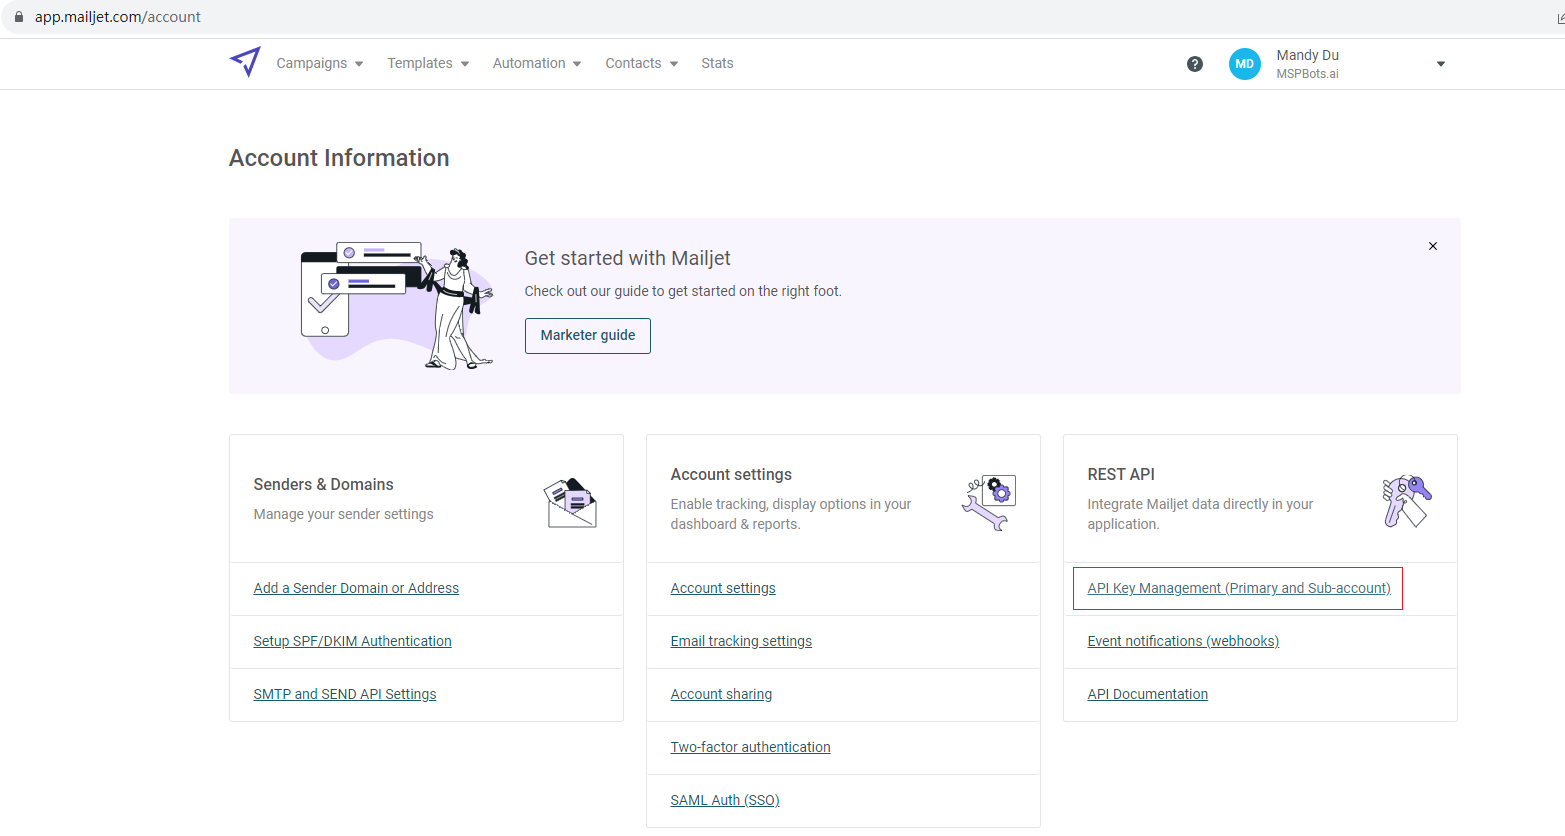
Task: Open the help question mark icon
Action: tap(1194, 64)
